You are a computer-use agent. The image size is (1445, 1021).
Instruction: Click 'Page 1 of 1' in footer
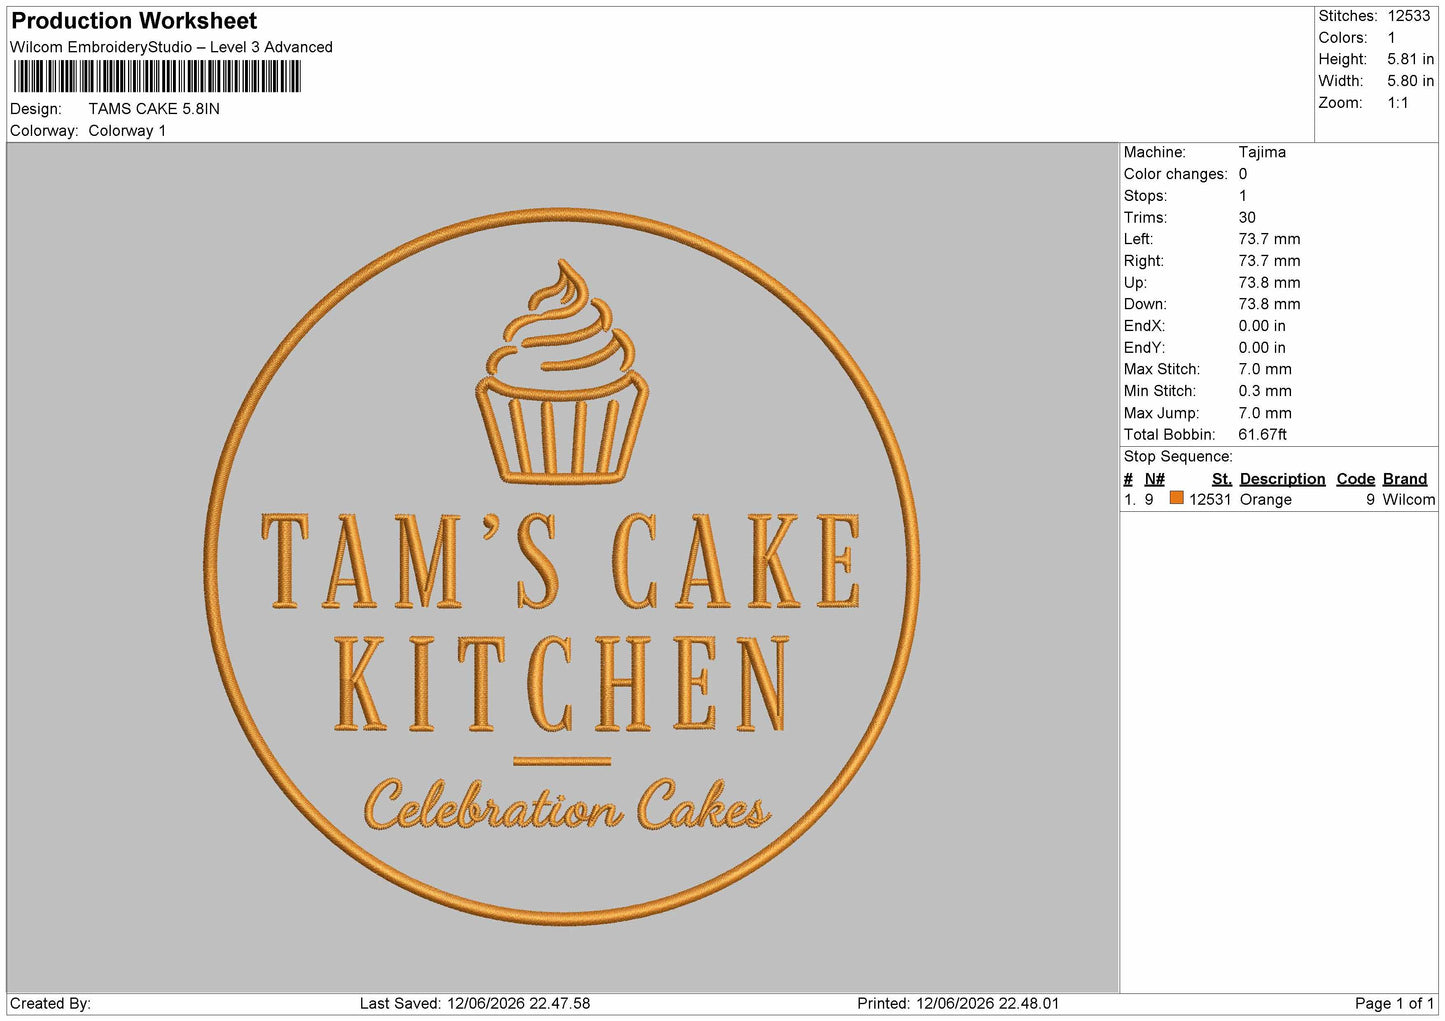click(x=1394, y=1003)
